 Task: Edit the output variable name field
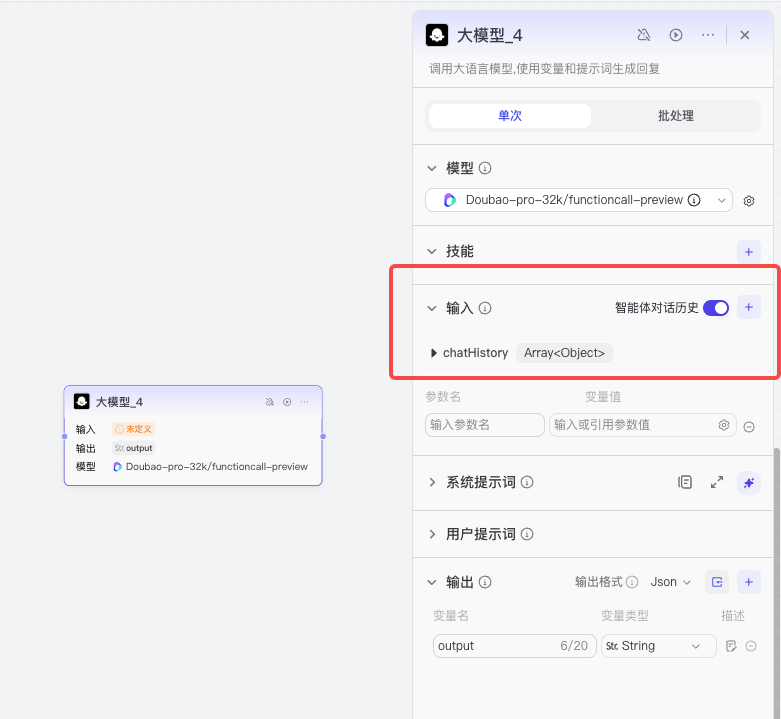(x=514, y=646)
